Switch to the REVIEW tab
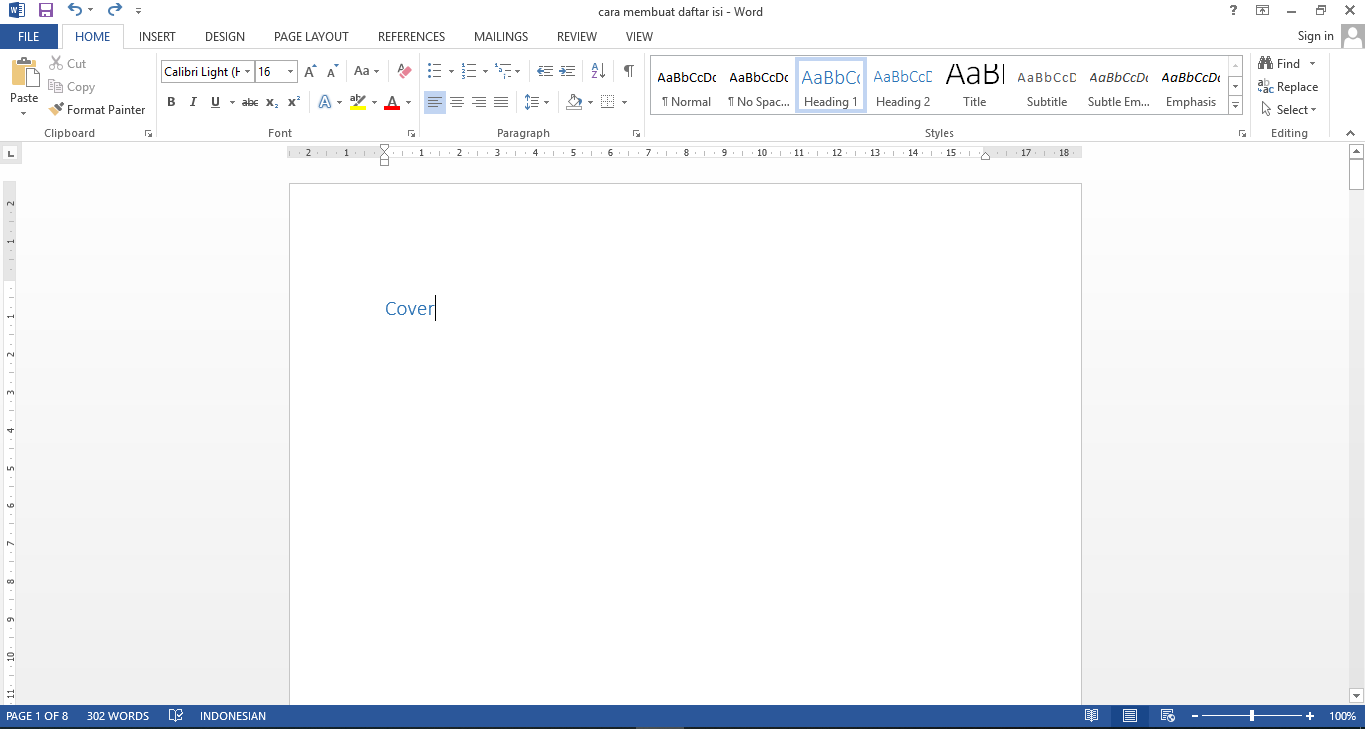The width and height of the screenshot is (1365, 729). [x=577, y=37]
